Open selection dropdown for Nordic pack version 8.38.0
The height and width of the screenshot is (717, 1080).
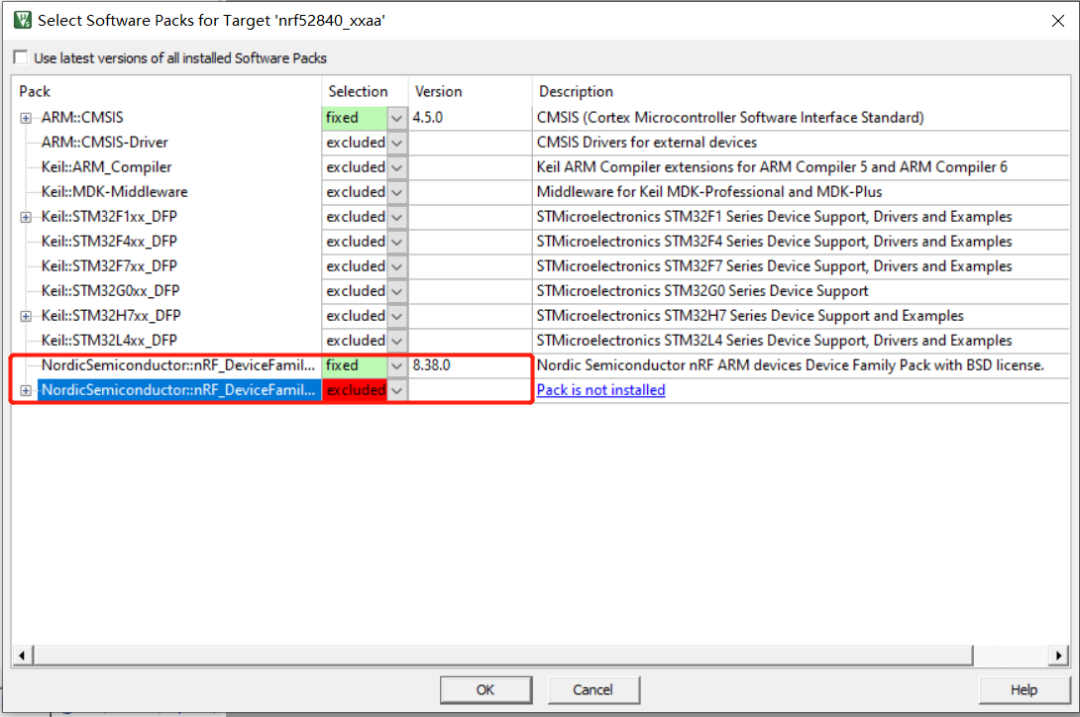coord(397,366)
